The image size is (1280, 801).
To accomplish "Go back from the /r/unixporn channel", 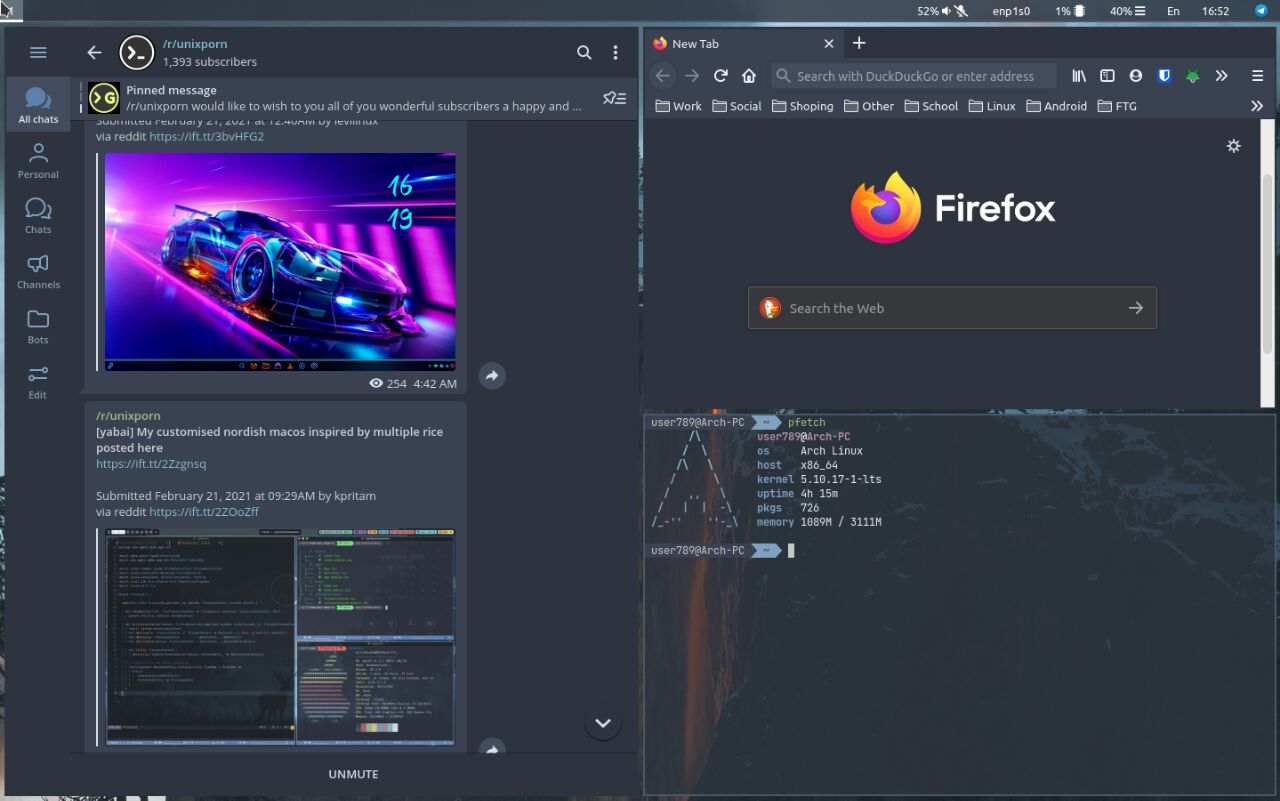I will click(x=94, y=52).
